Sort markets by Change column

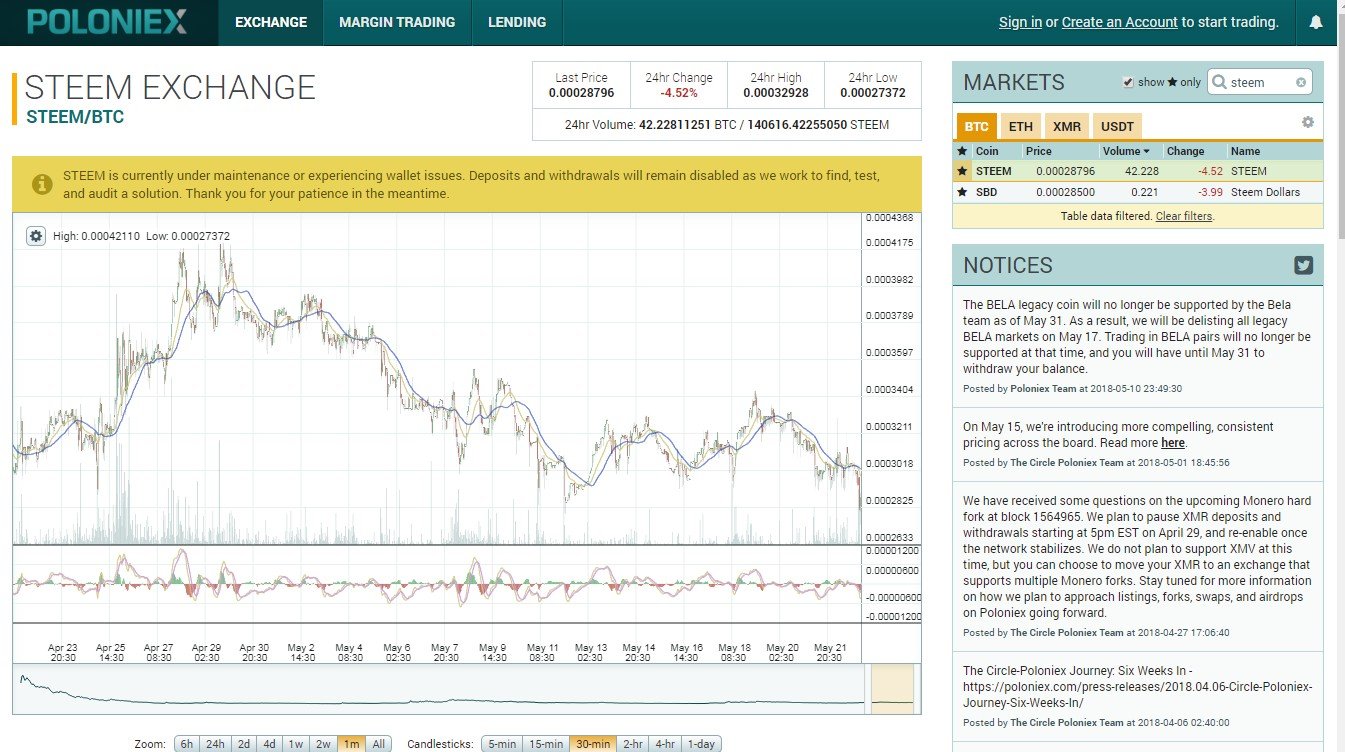[x=1185, y=151]
